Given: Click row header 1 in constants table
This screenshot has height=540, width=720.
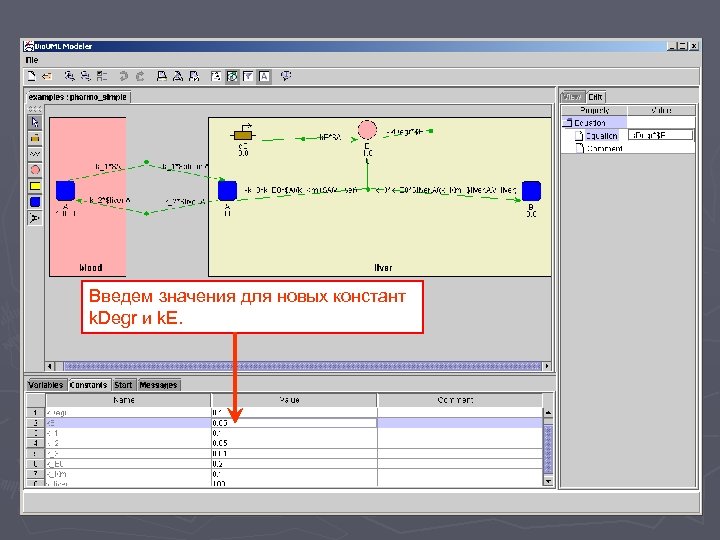Looking at the screenshot, I should [x=35, y=412].
